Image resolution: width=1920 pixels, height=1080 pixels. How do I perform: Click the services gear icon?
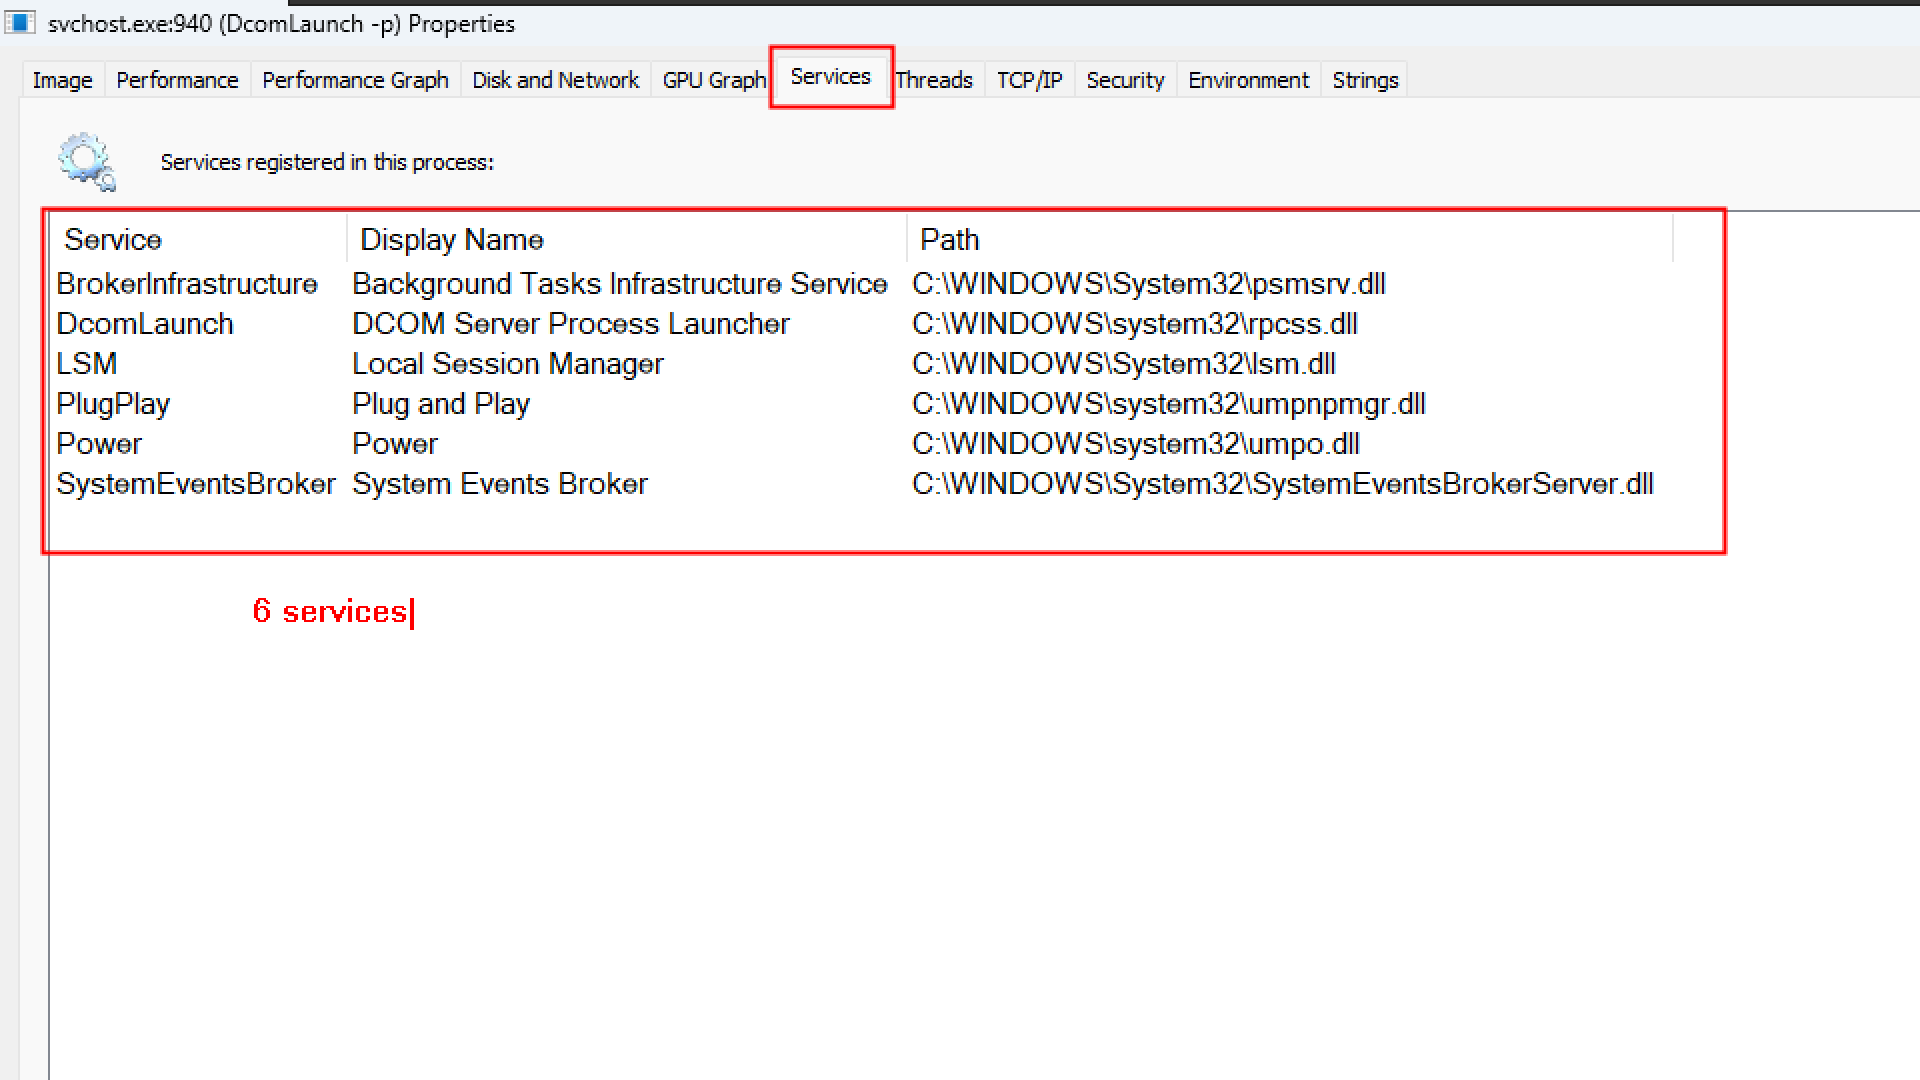[87, 161]
